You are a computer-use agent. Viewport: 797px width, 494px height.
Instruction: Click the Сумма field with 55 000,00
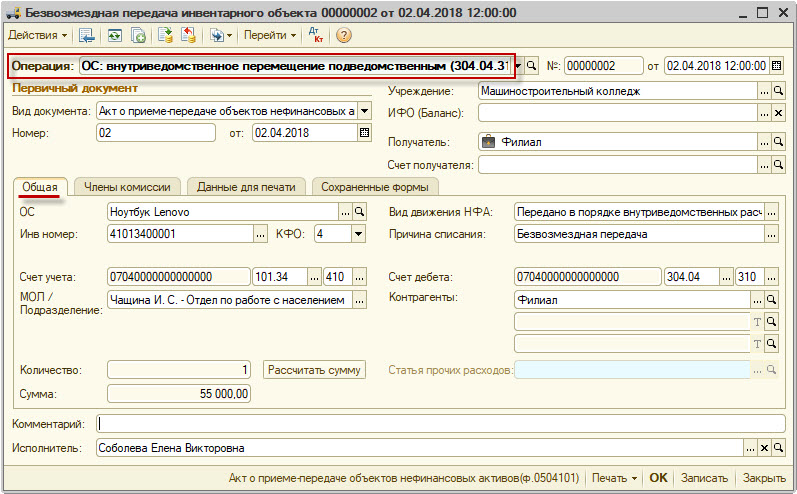coord(179,394)
